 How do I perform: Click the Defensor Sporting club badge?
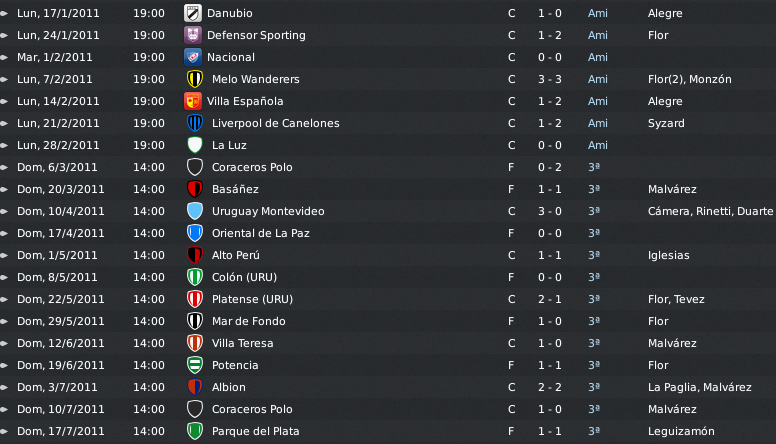click(x=193, y=35)
